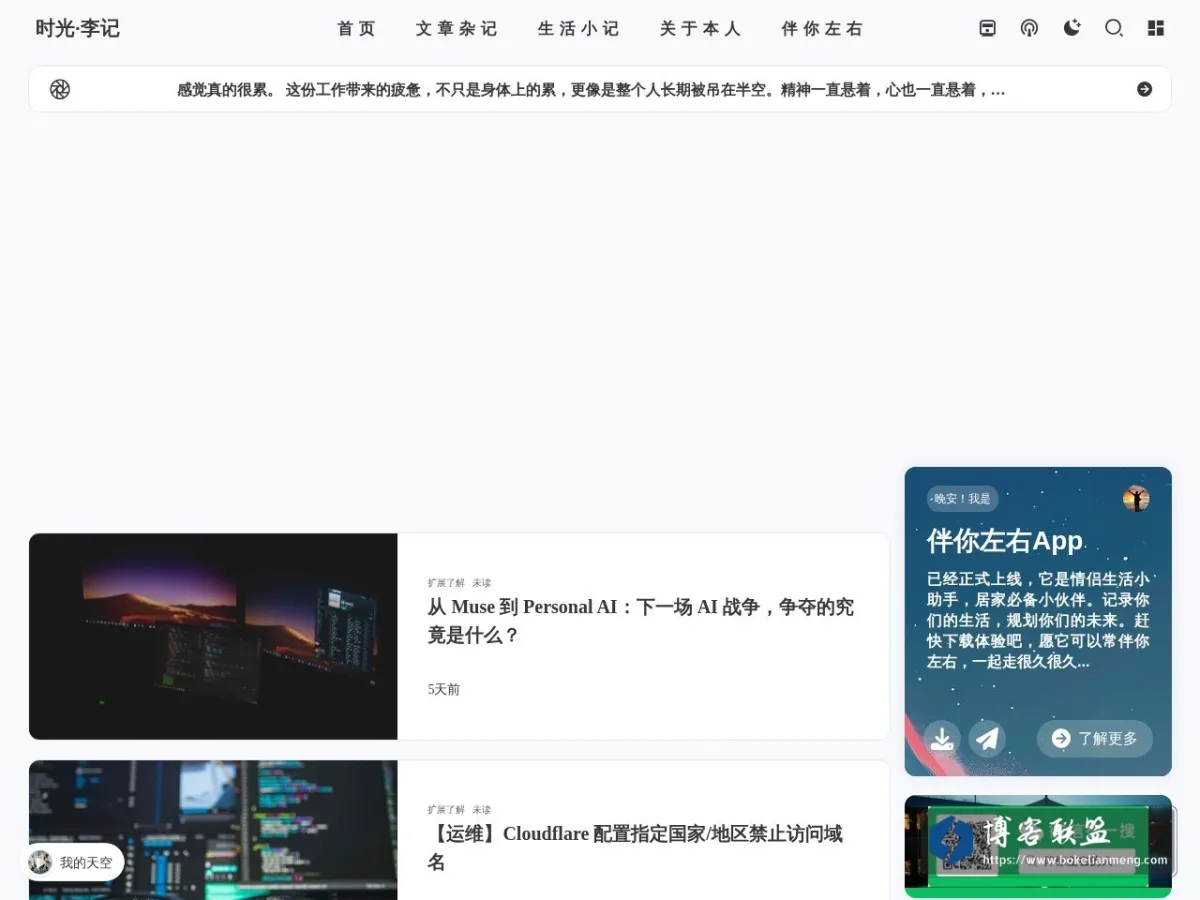Viewport: 1200px width, 900px height.
Task: Click the Muse article cover thumbnail
Action: 213,636
